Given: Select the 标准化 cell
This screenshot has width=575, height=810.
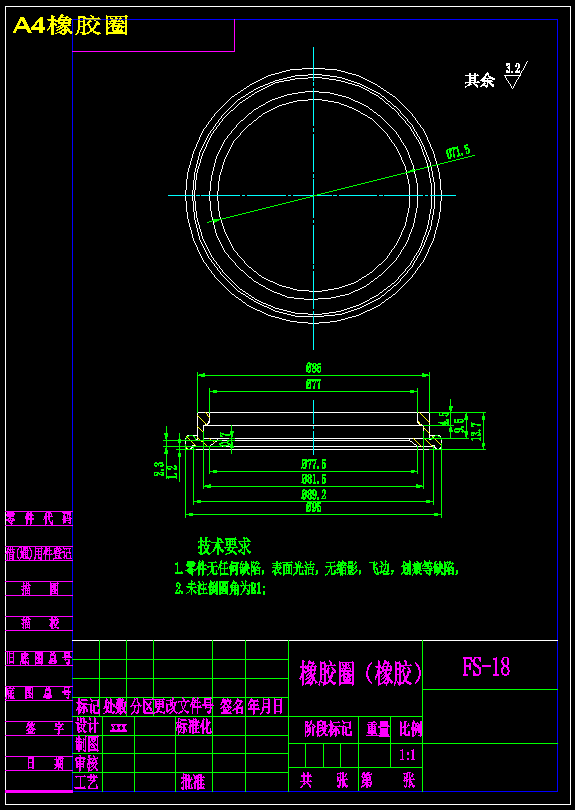Looking at the screenshot, I should tap(194, 727).
